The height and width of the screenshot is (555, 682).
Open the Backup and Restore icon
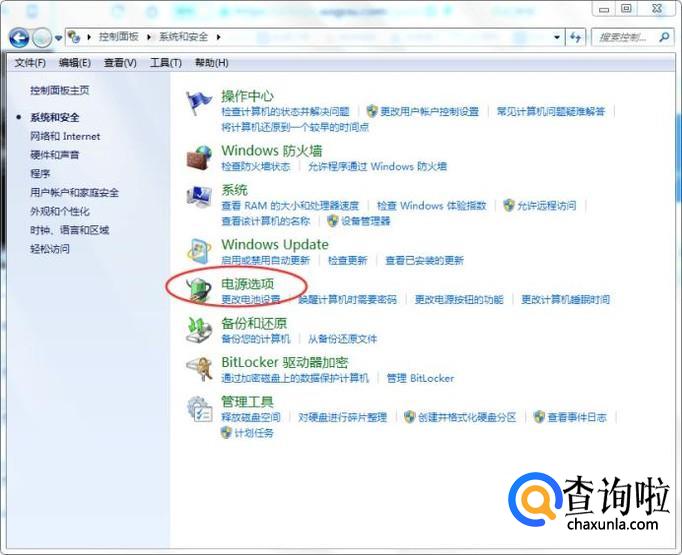[x=199, y=330]
